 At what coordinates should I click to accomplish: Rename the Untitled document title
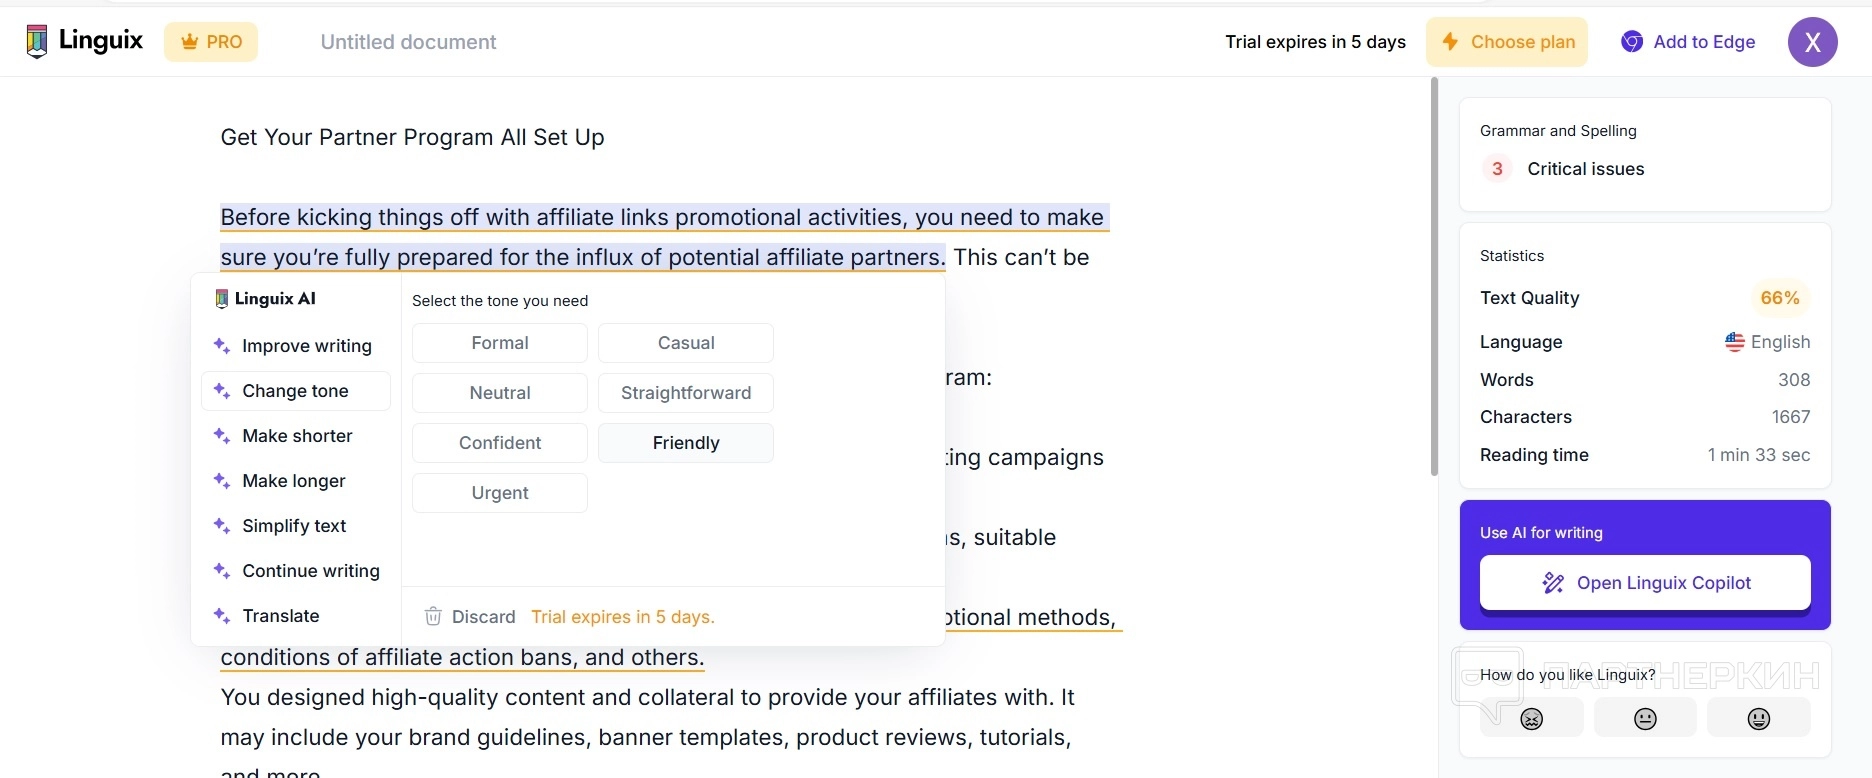click(x=408, y=42)
